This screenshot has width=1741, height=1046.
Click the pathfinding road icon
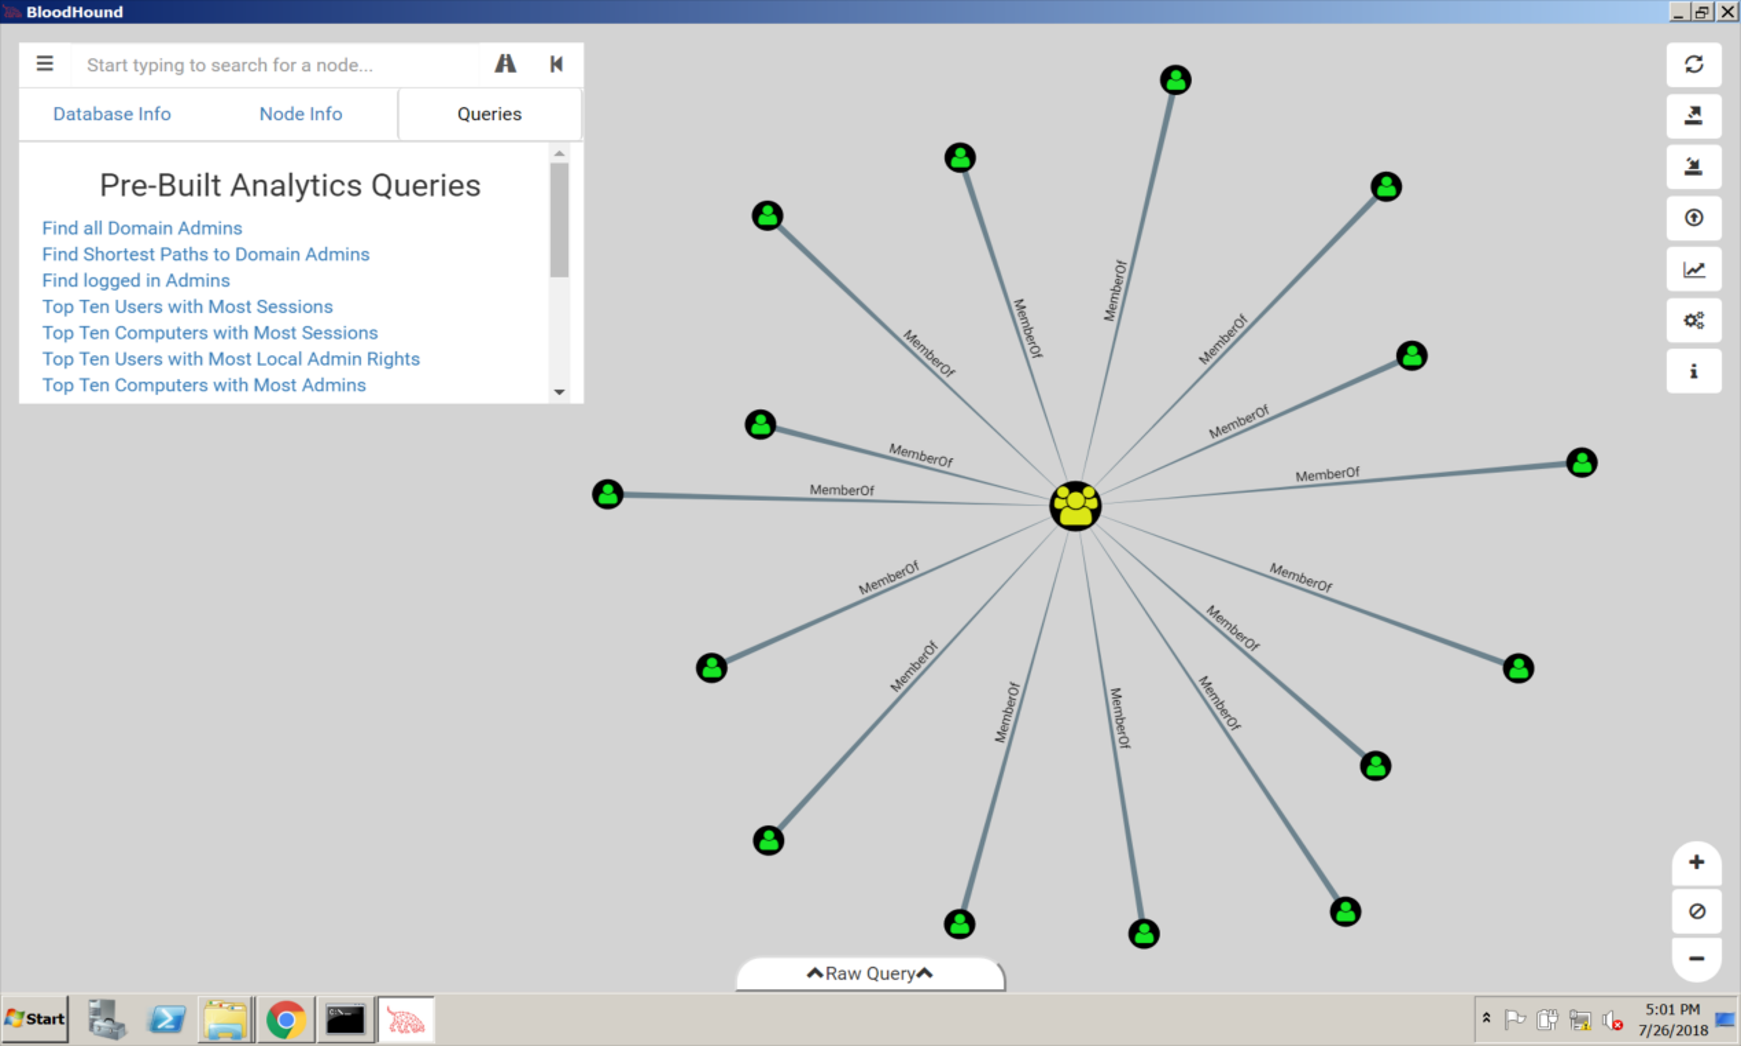(505, 65)
